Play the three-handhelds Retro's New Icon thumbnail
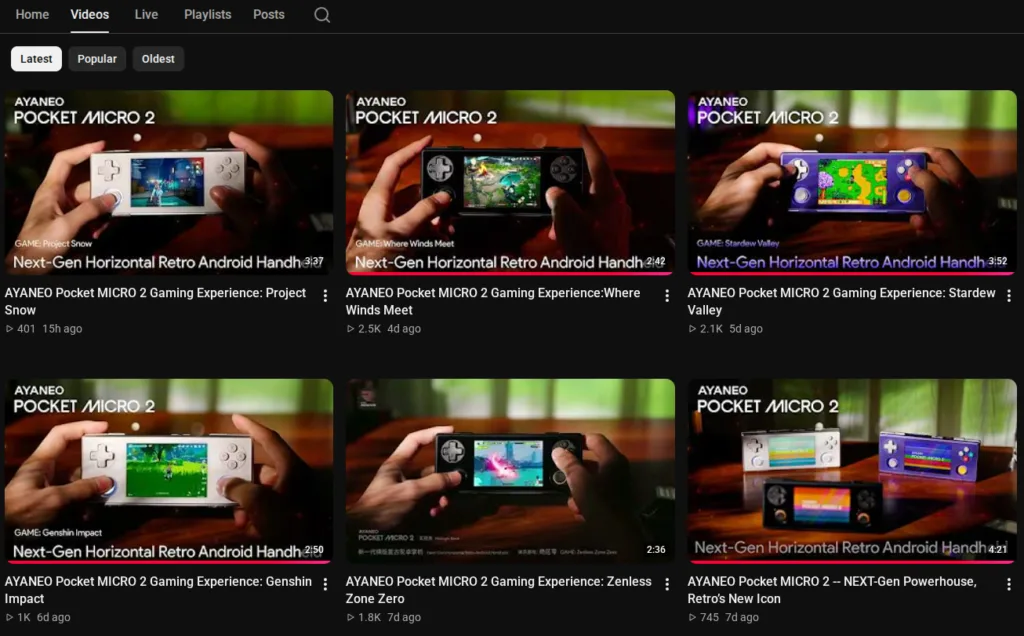 (852, 471)
